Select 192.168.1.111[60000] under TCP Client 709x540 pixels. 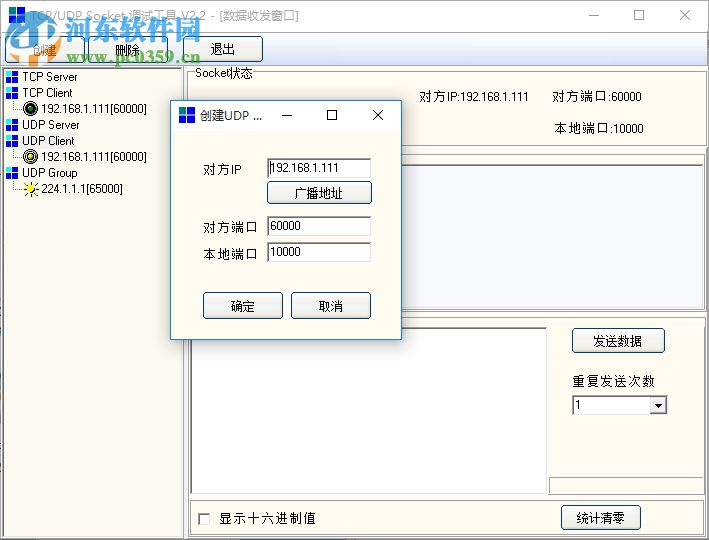click(94, 109)
